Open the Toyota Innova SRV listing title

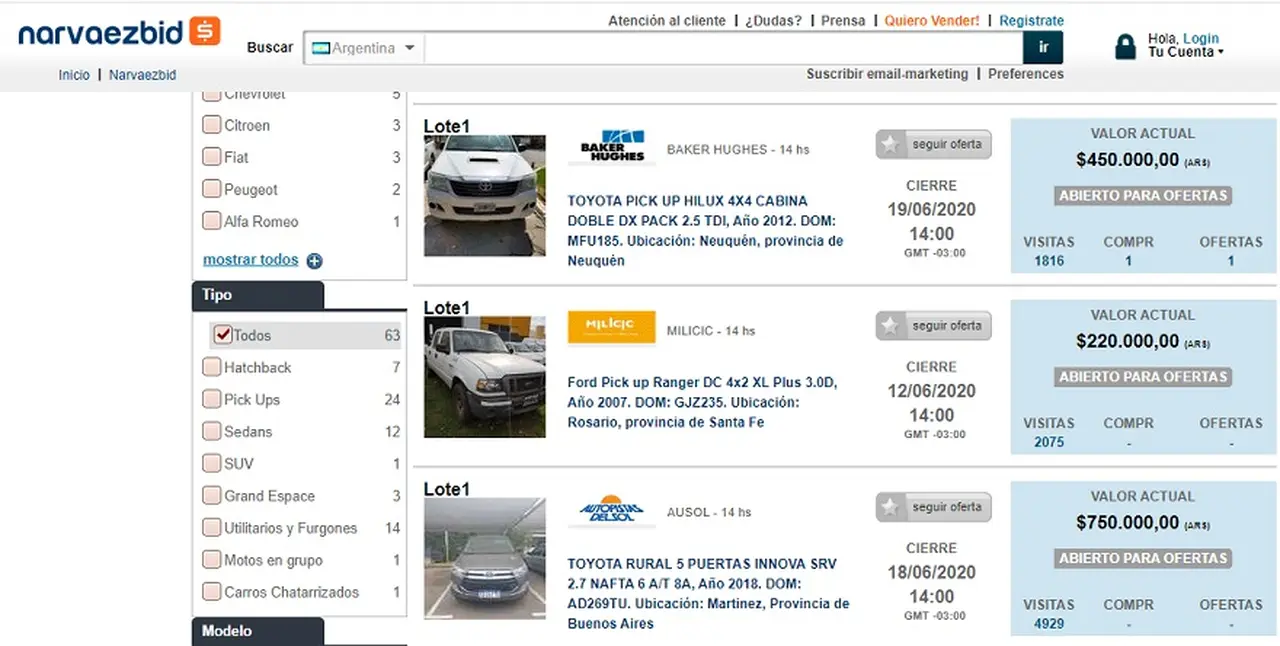(x=708, y=593)
